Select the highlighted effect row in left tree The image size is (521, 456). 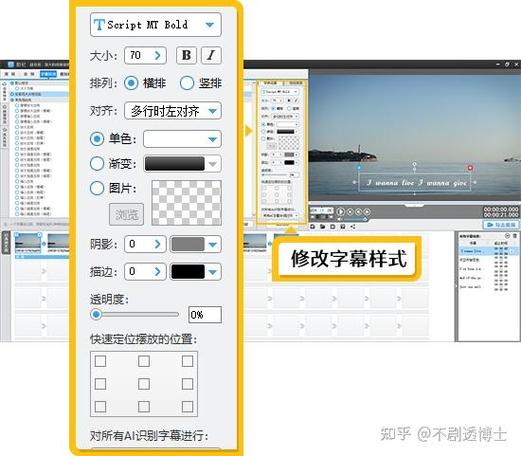[39, 94]
